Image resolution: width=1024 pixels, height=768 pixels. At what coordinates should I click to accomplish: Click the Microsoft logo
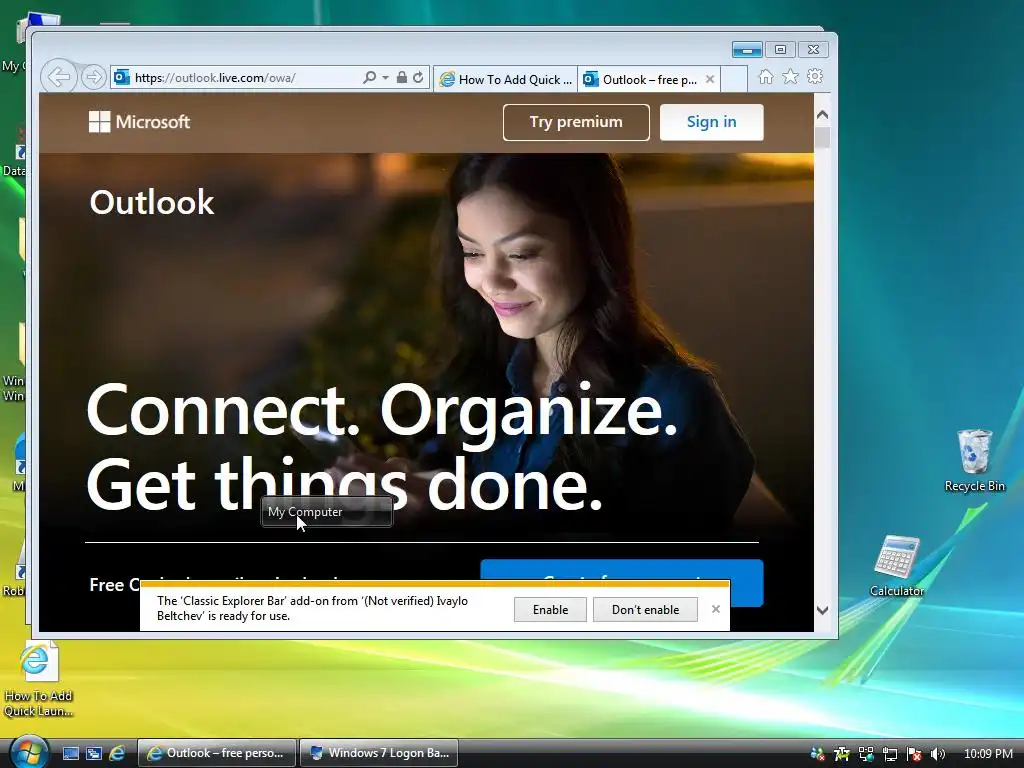139,121
